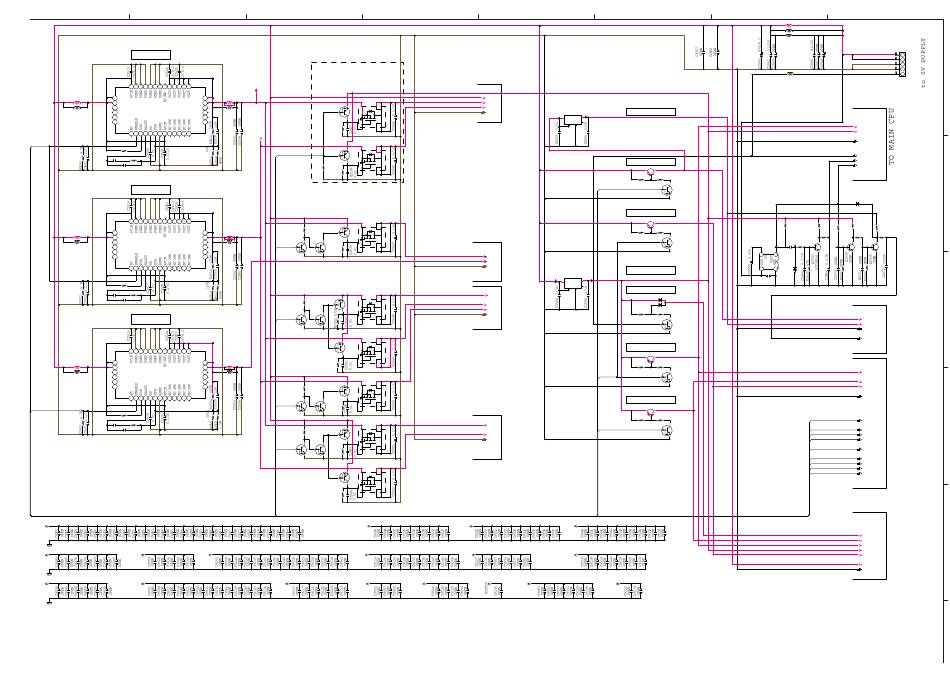Select the lower transistor inside the dashed box
The width and height of the screenshot is (950, 695).
click(x=344, y=155)
